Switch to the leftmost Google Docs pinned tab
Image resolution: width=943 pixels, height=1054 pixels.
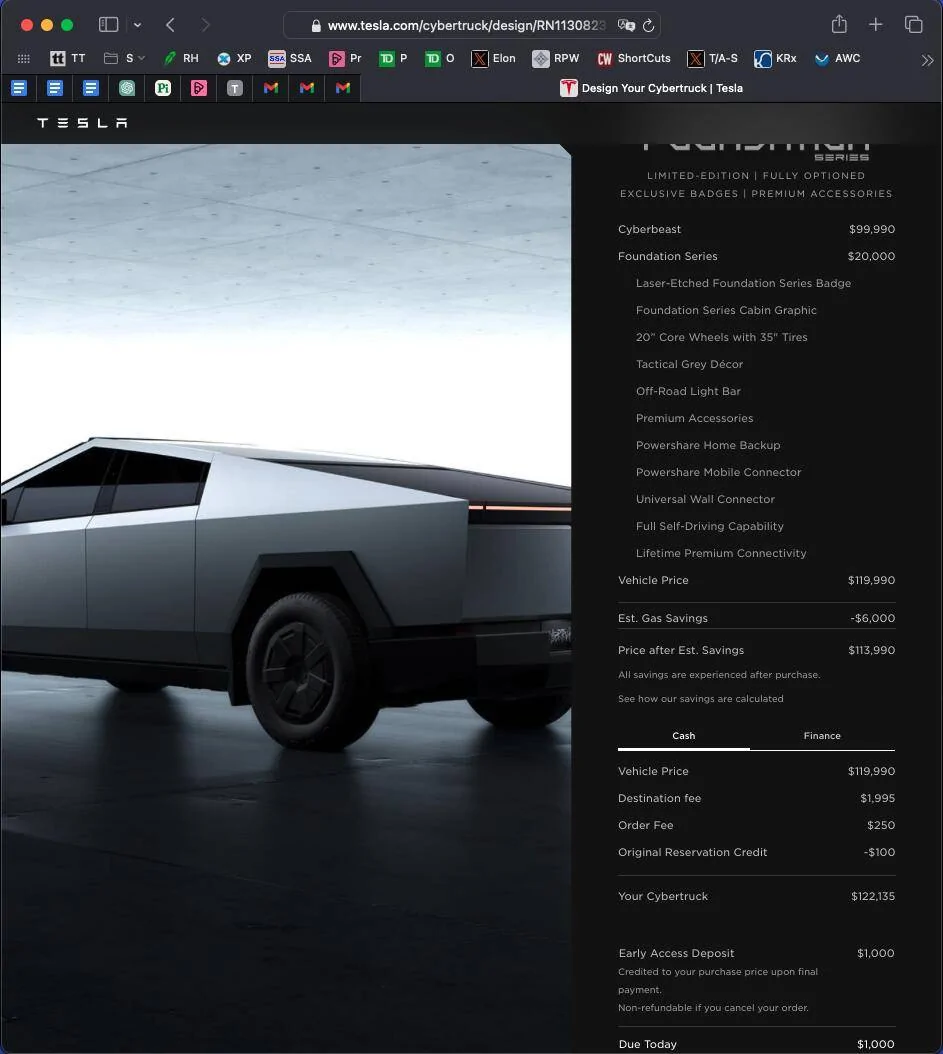pos(19,88)
